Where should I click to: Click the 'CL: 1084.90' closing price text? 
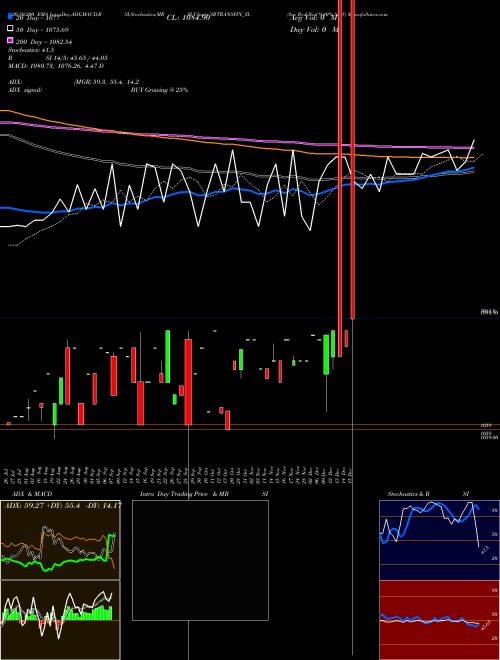click(x=188, y=18)
